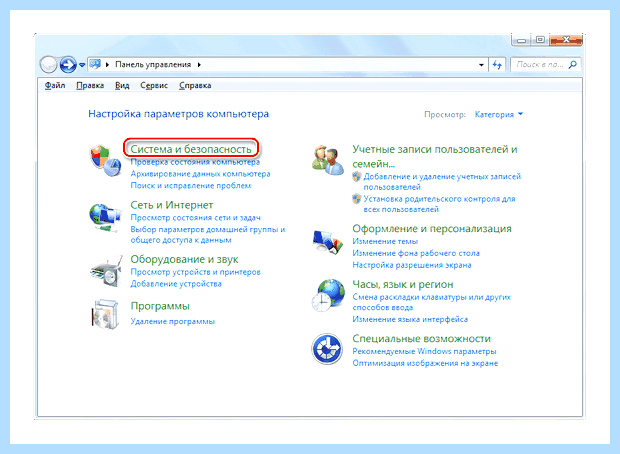Click Настройка разрешения экрана link
The width and height of the screenshot is (620, 454).
[x=412, y=265]
